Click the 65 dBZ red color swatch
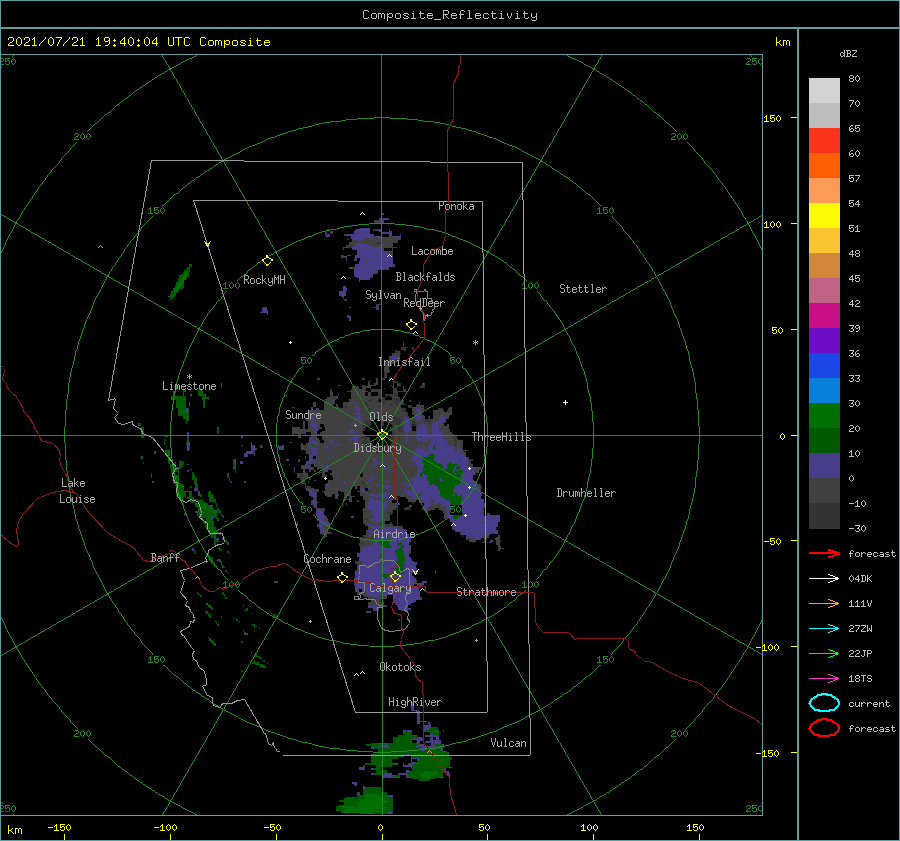The height and width of the screenshot is (841, 900). tap(824, 140)
